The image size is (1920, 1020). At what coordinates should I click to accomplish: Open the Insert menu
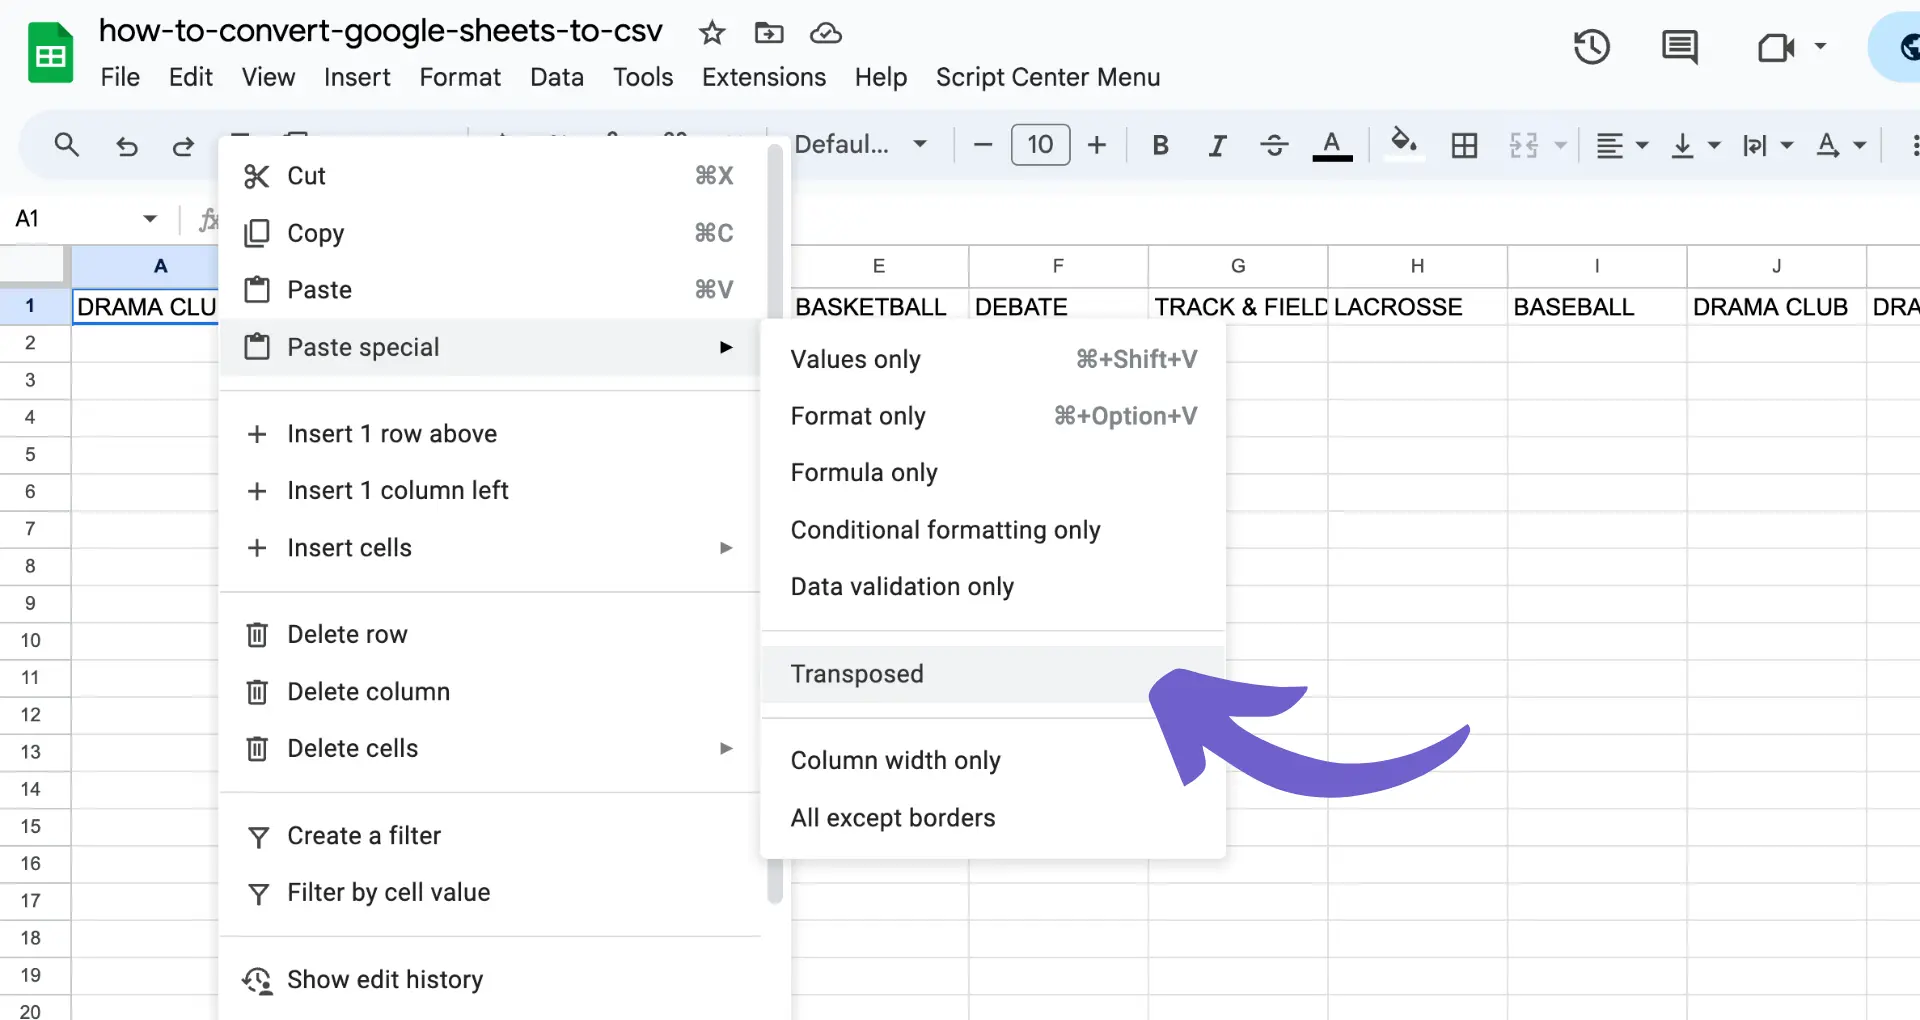click(x=357, y=77)
